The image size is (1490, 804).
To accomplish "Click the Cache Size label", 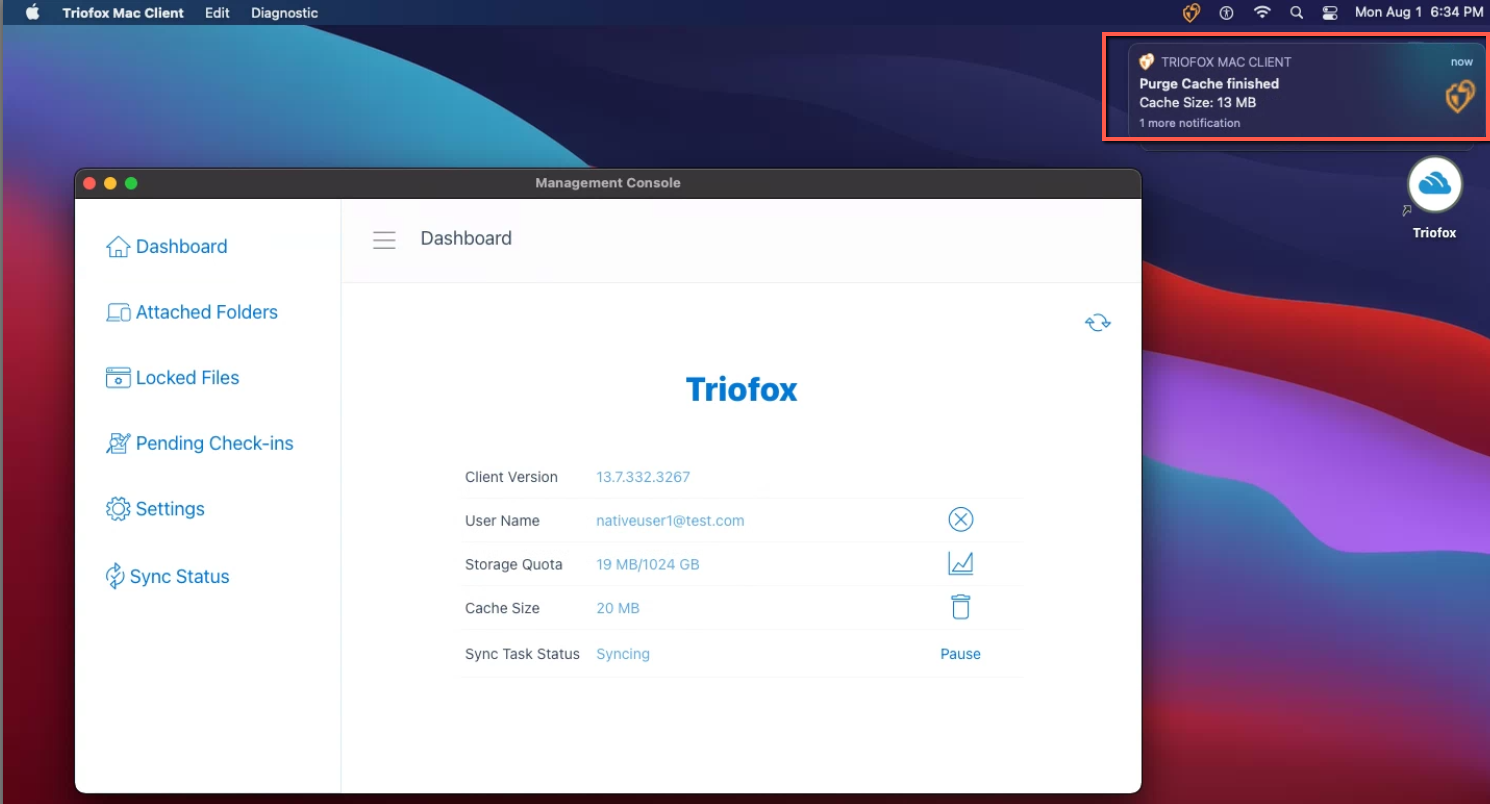I will click(x=502, y=608).
